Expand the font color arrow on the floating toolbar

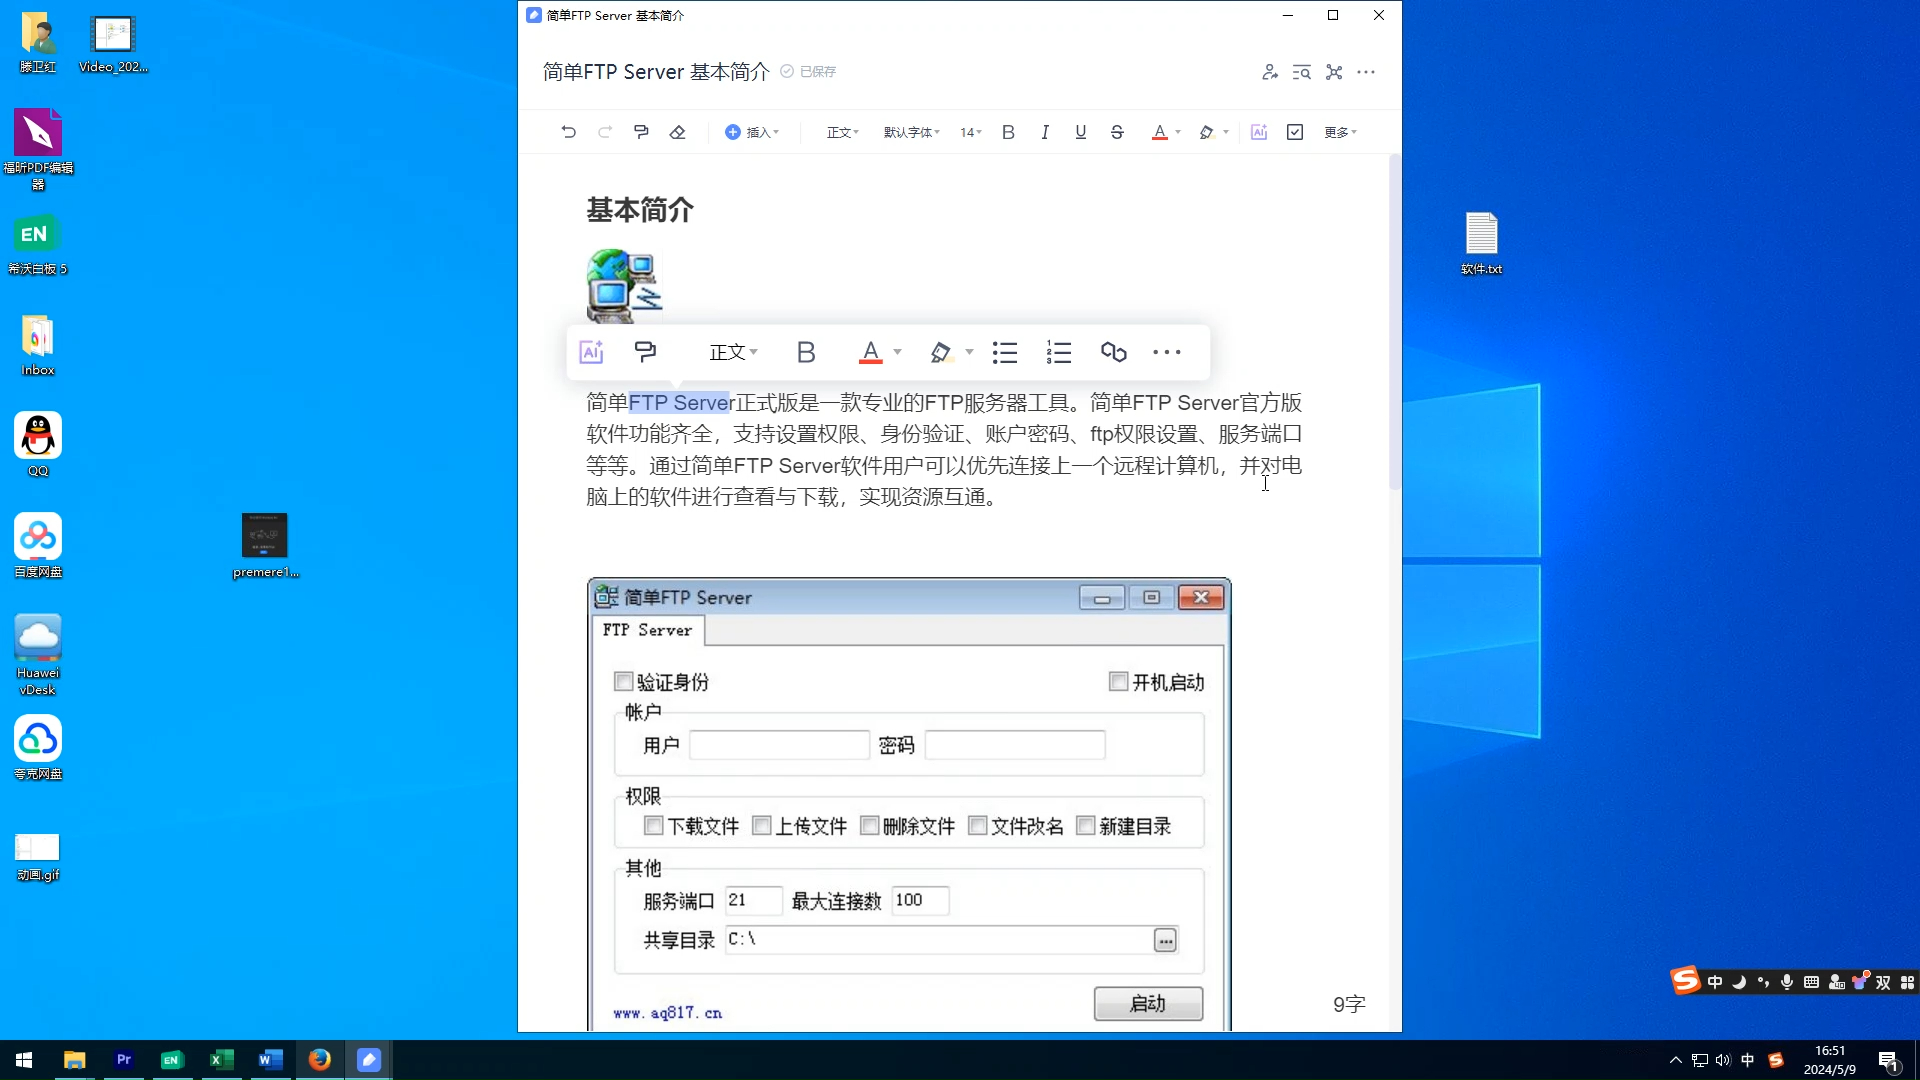click(897, 352)
